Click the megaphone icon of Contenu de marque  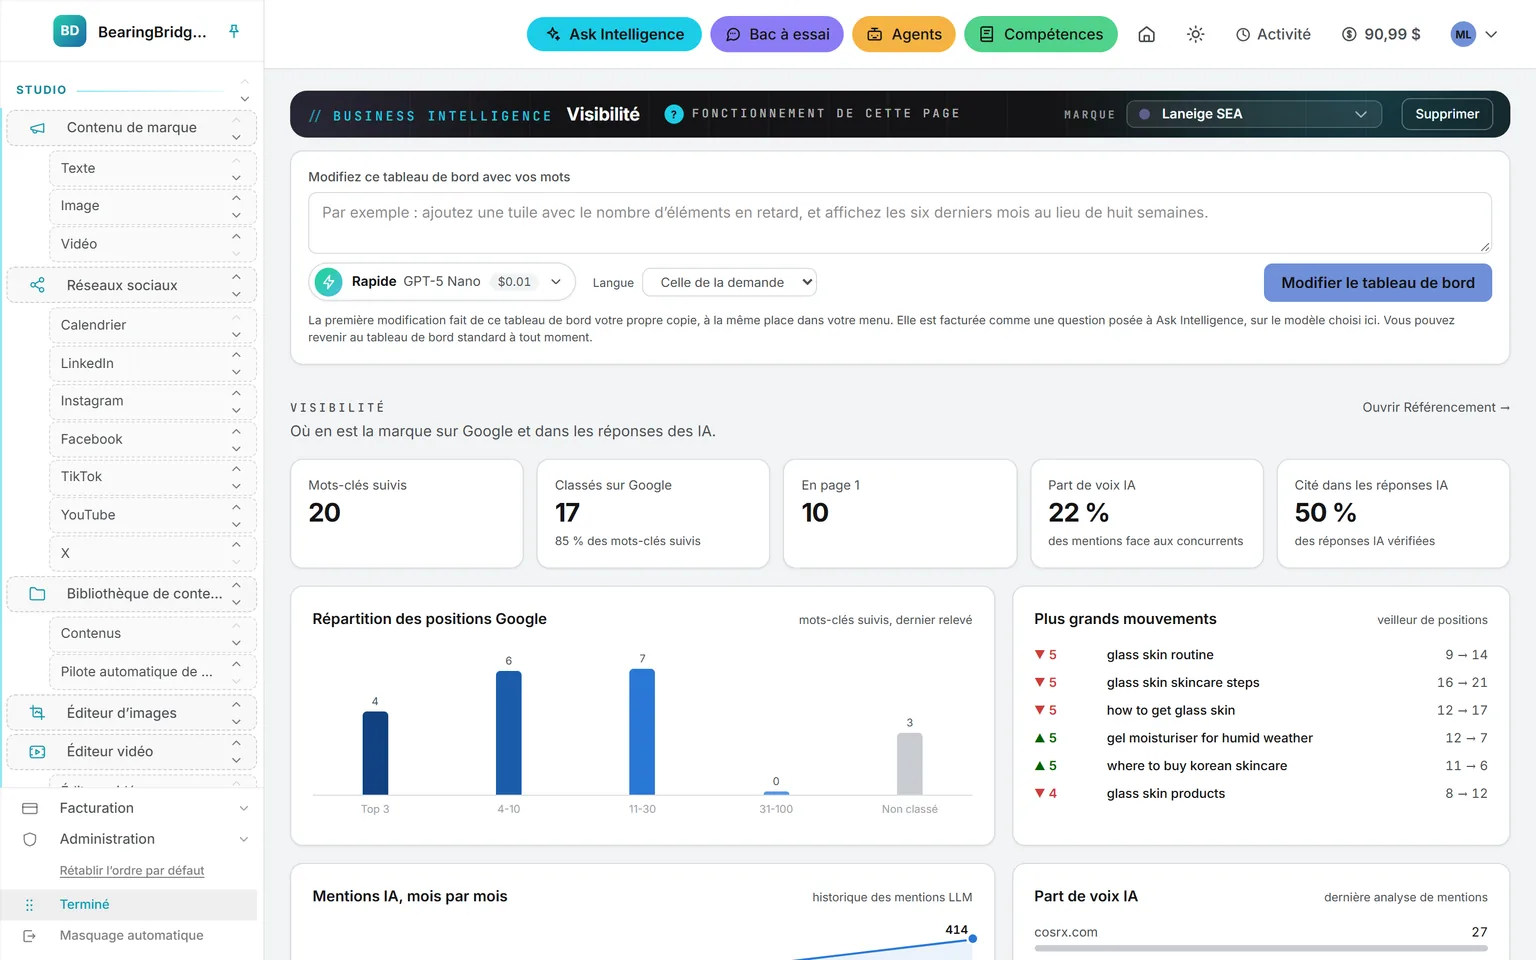tap(38, 128)
